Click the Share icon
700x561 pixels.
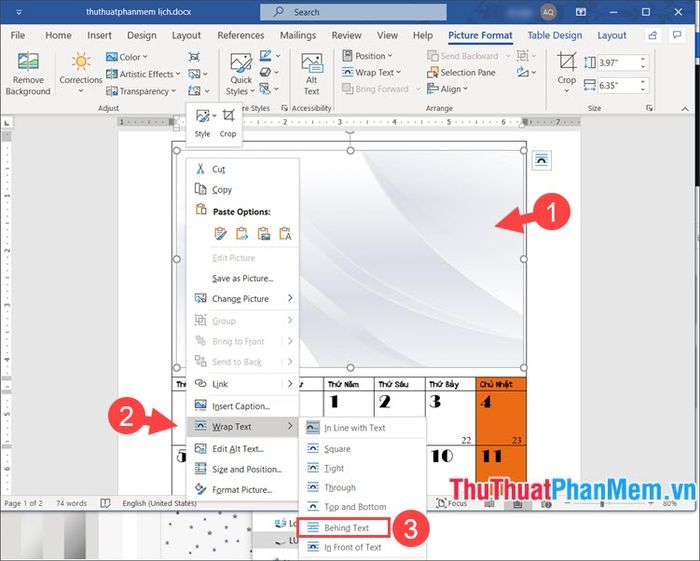(653, 35)
